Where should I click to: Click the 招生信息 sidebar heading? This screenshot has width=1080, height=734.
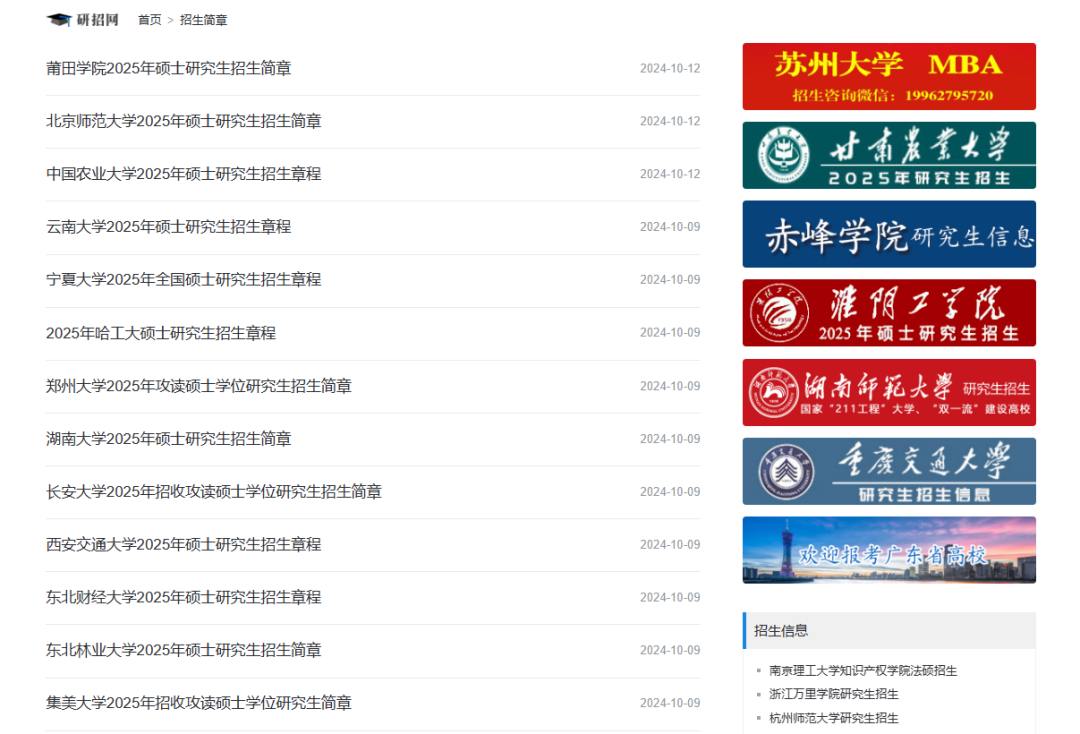(x=781, y=631)
